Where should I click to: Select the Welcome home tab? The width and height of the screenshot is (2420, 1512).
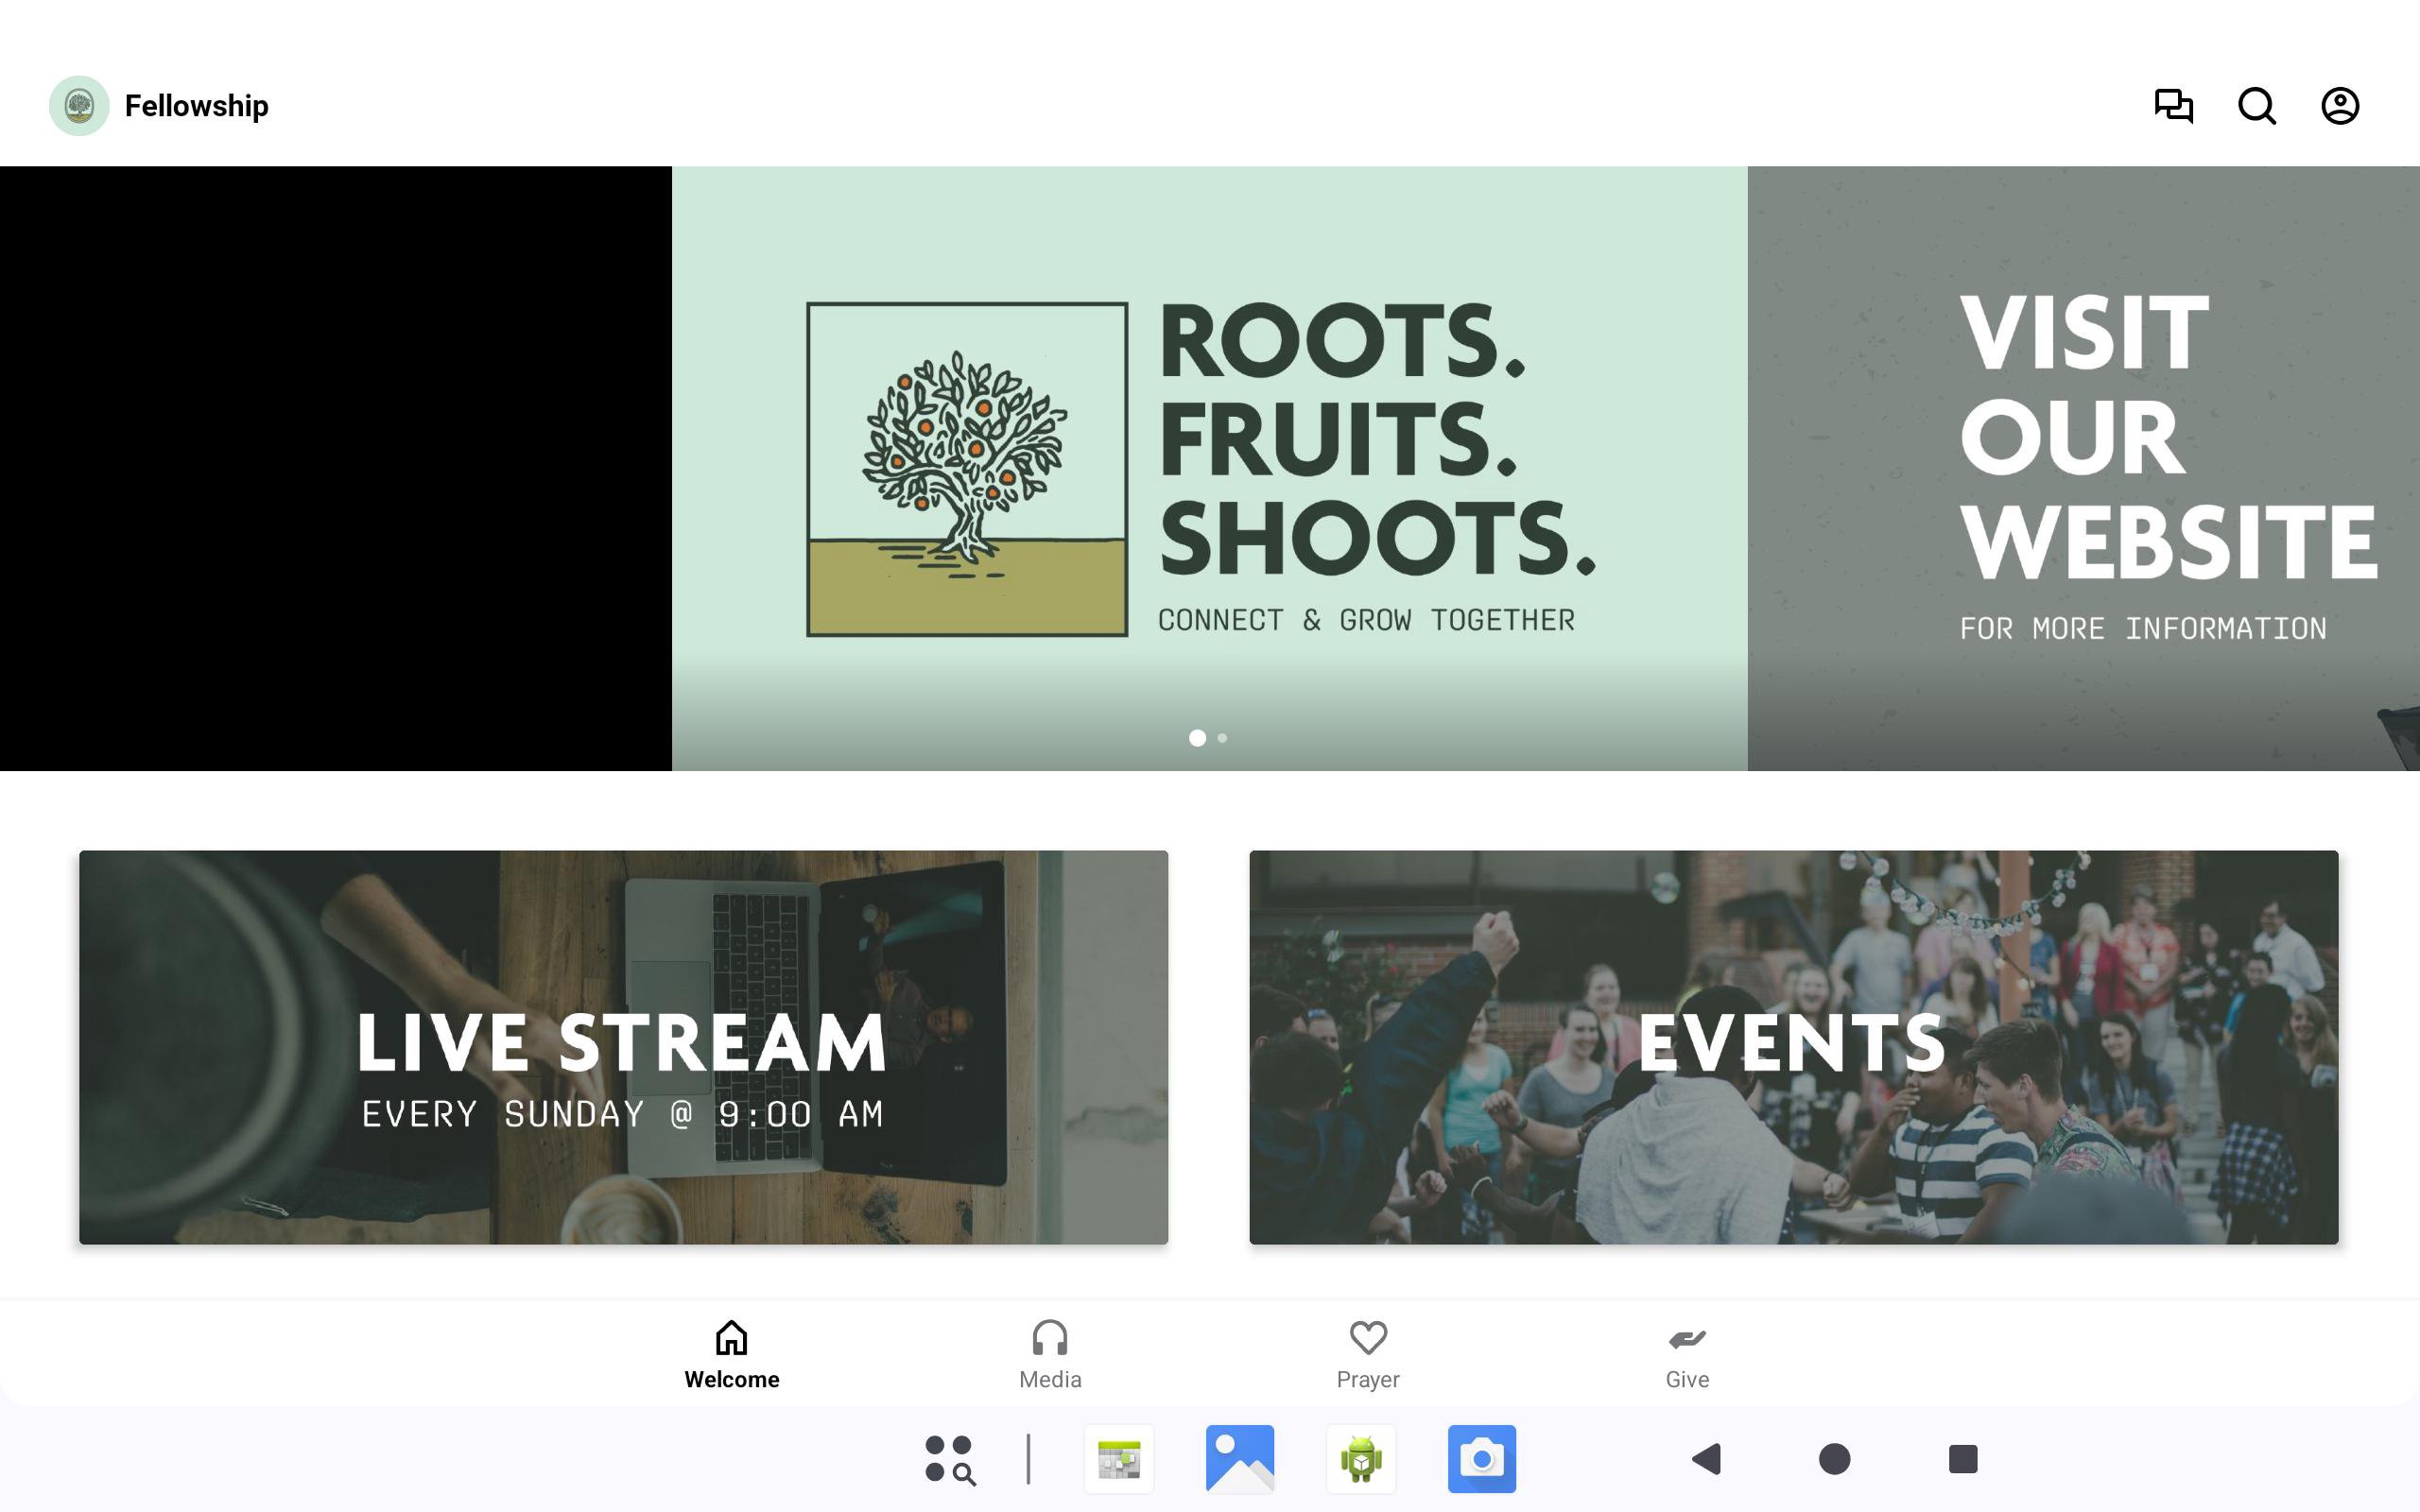731,1354
